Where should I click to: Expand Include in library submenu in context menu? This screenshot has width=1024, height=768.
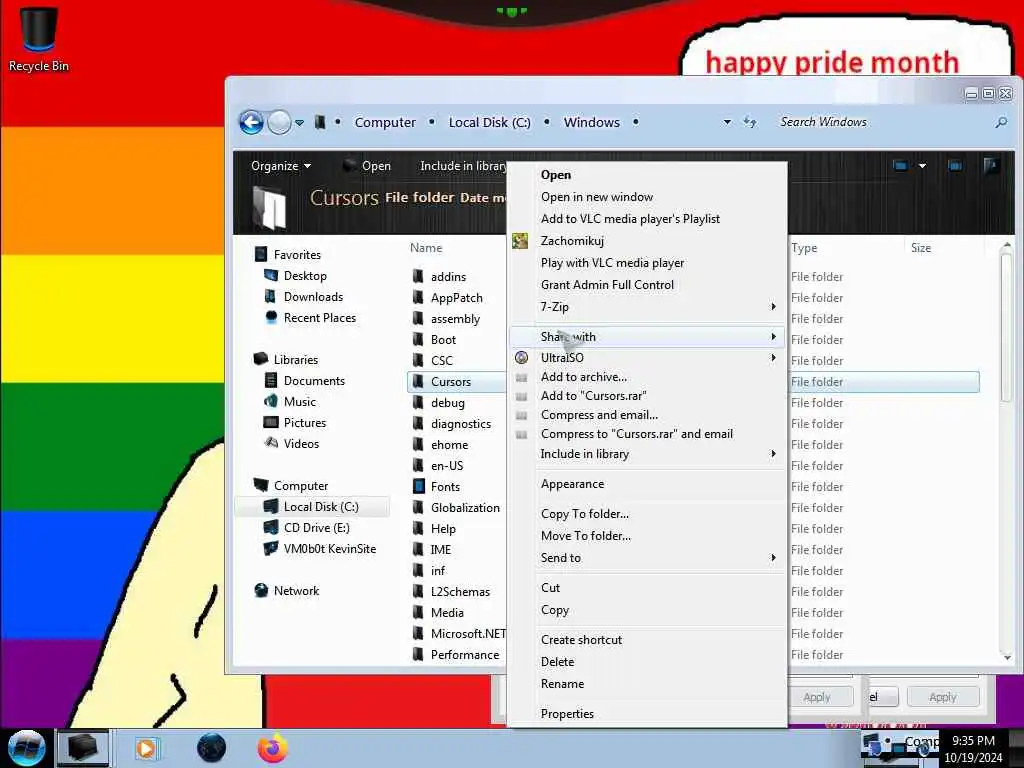click(773, 454)
